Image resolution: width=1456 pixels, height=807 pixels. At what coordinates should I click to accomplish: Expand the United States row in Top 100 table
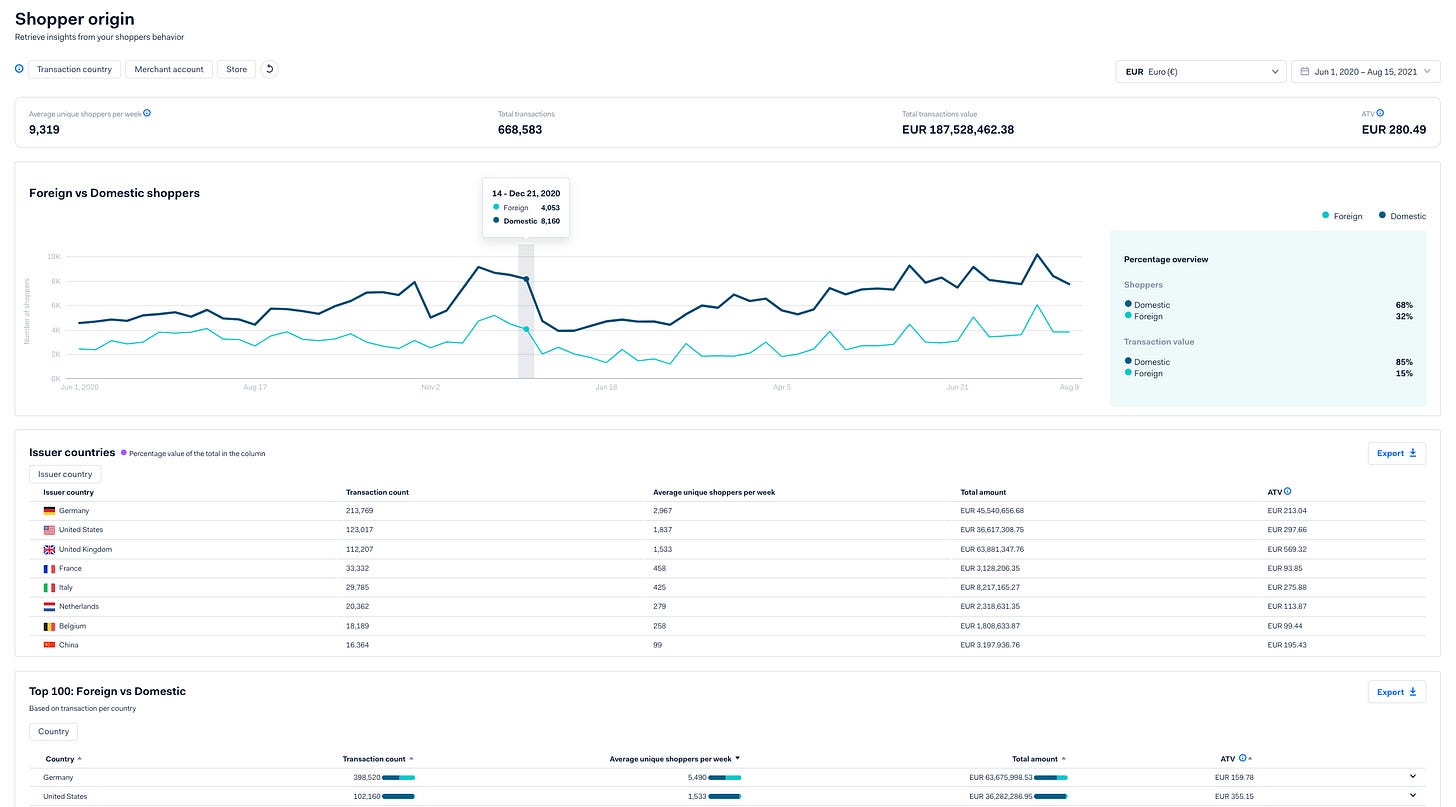click(x=1413, y=795)
